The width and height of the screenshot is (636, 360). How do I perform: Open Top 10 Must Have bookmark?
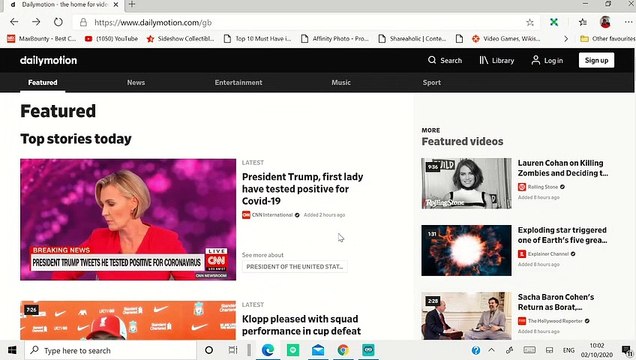coord(258,39)
